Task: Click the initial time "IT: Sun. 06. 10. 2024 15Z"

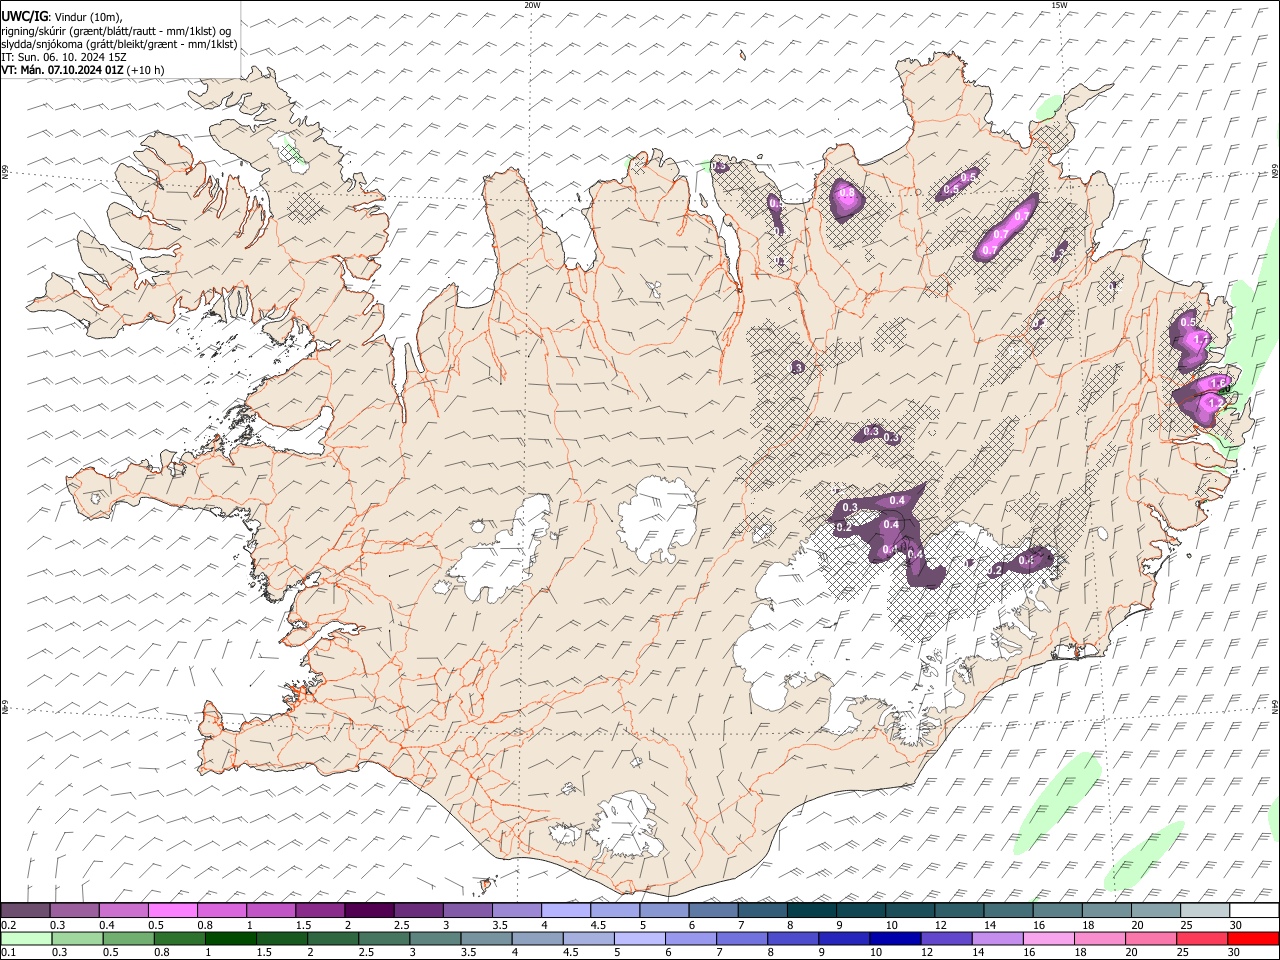Action: (64, 57)
